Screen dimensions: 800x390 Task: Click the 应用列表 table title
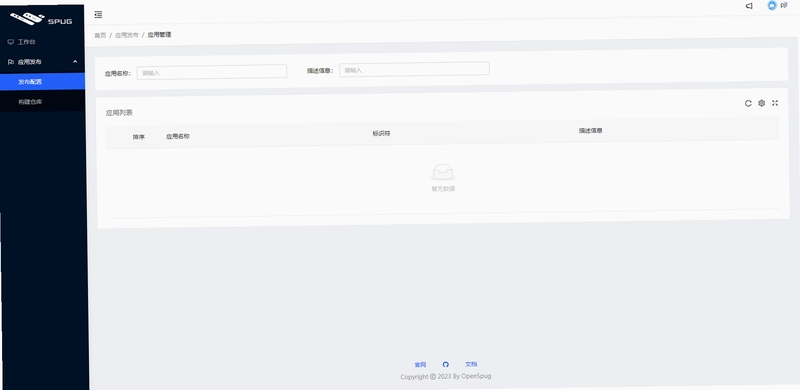coord(119,113)
